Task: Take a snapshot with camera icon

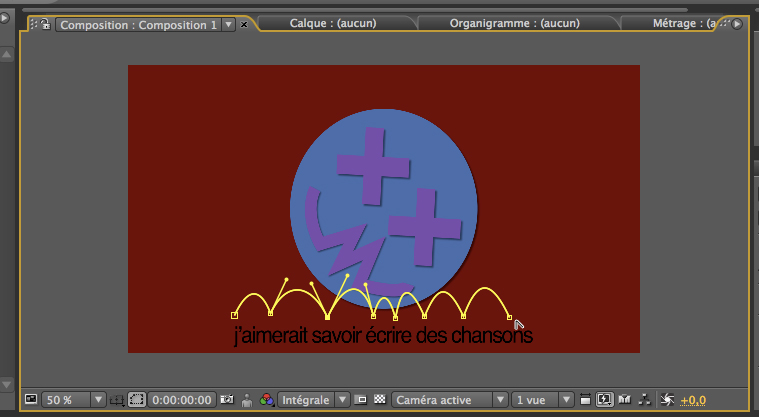Action: [x=227, y=400]
